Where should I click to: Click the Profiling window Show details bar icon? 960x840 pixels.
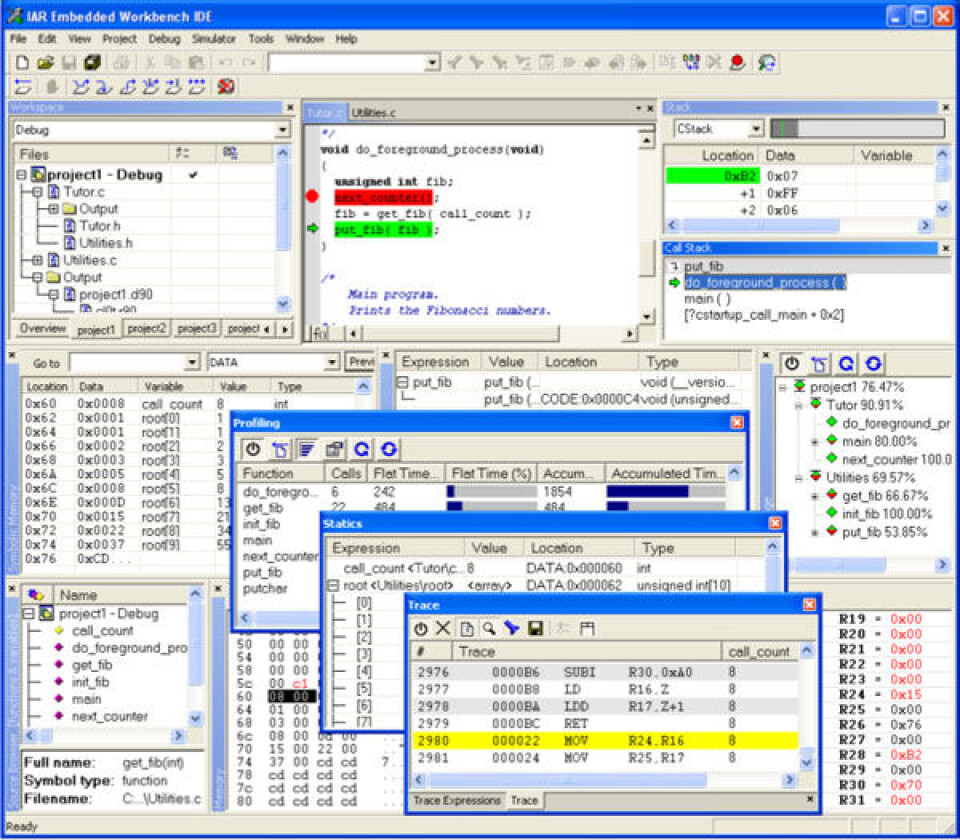(x=306, y=449)
